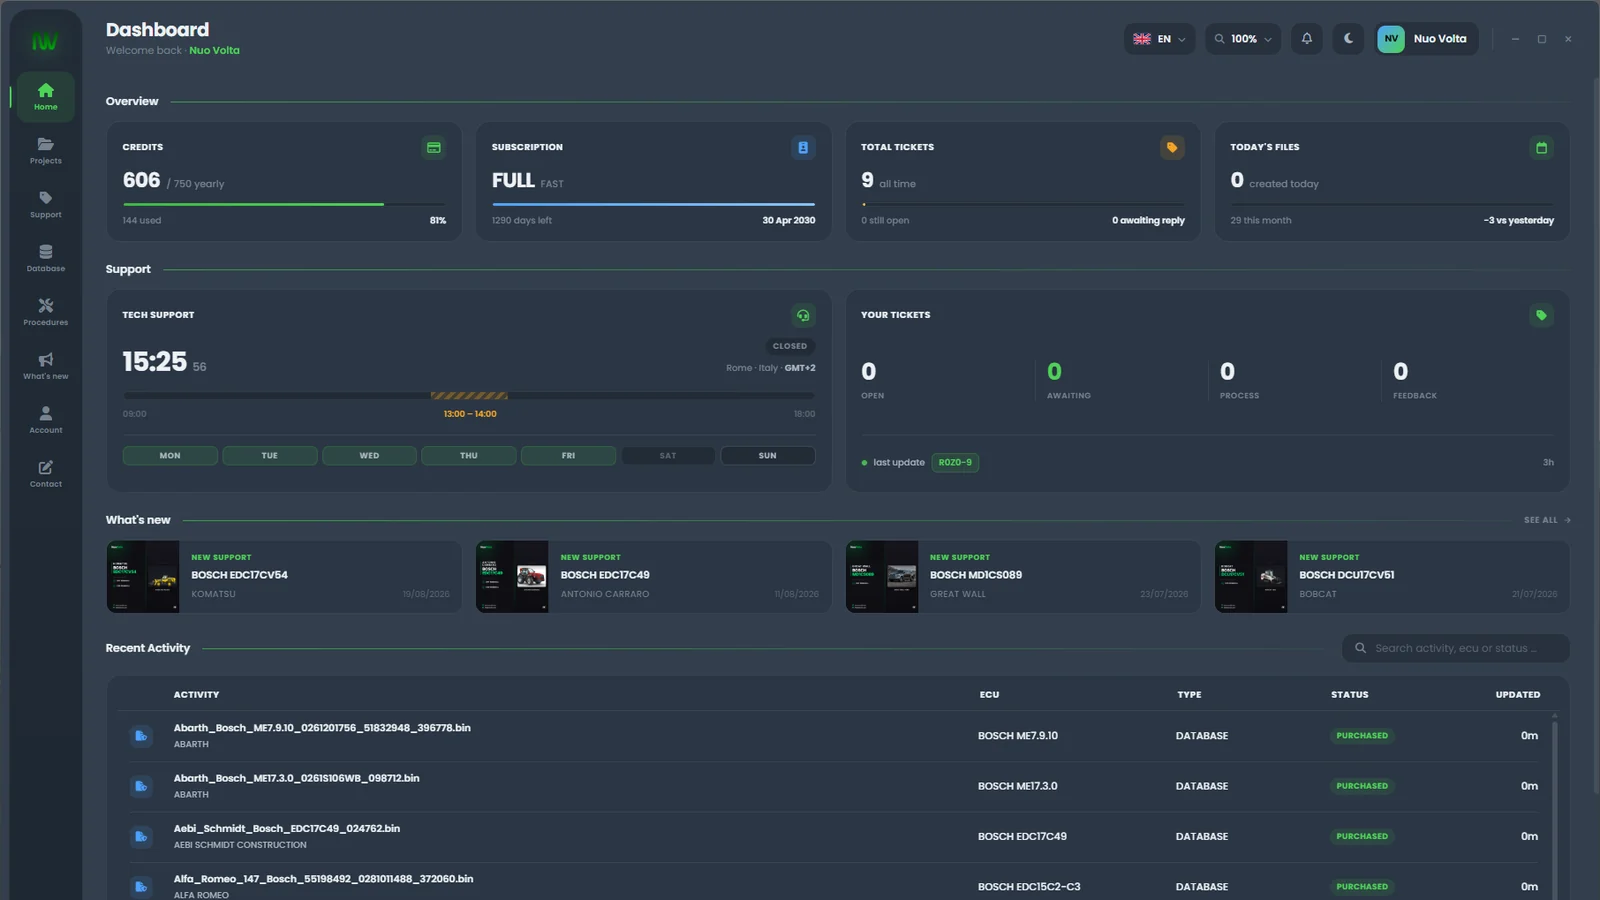Click the Alfa_Romeo_147_Bosch file name
This screenshot has height=900, width=1600.
tap(324, 879)
